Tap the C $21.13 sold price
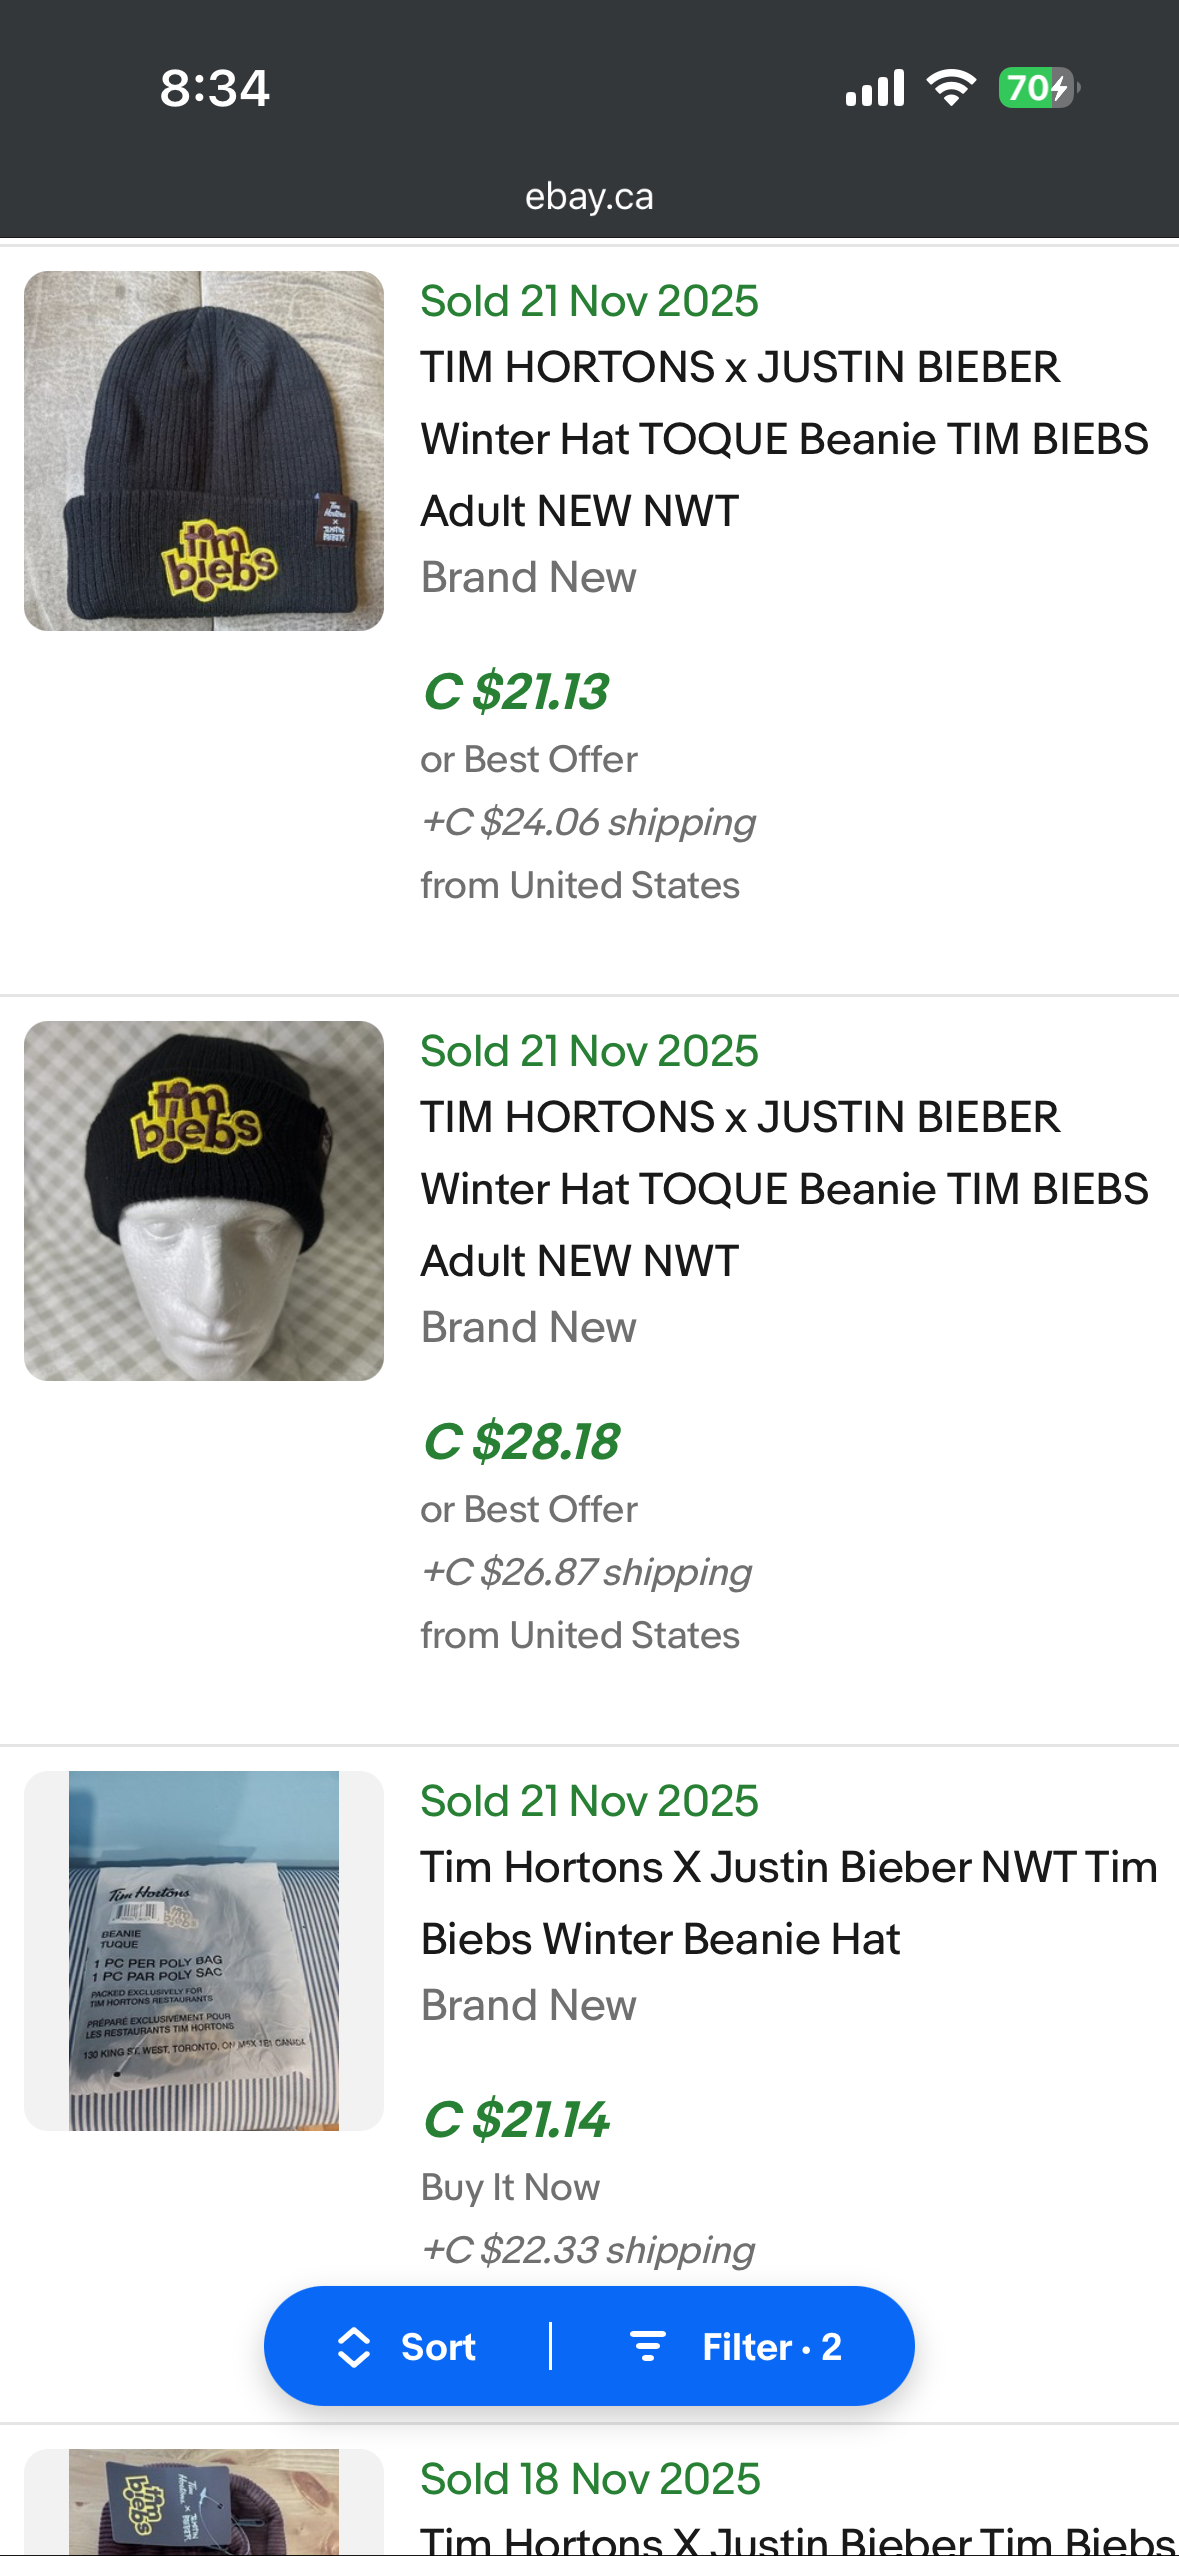 point(516,692)
